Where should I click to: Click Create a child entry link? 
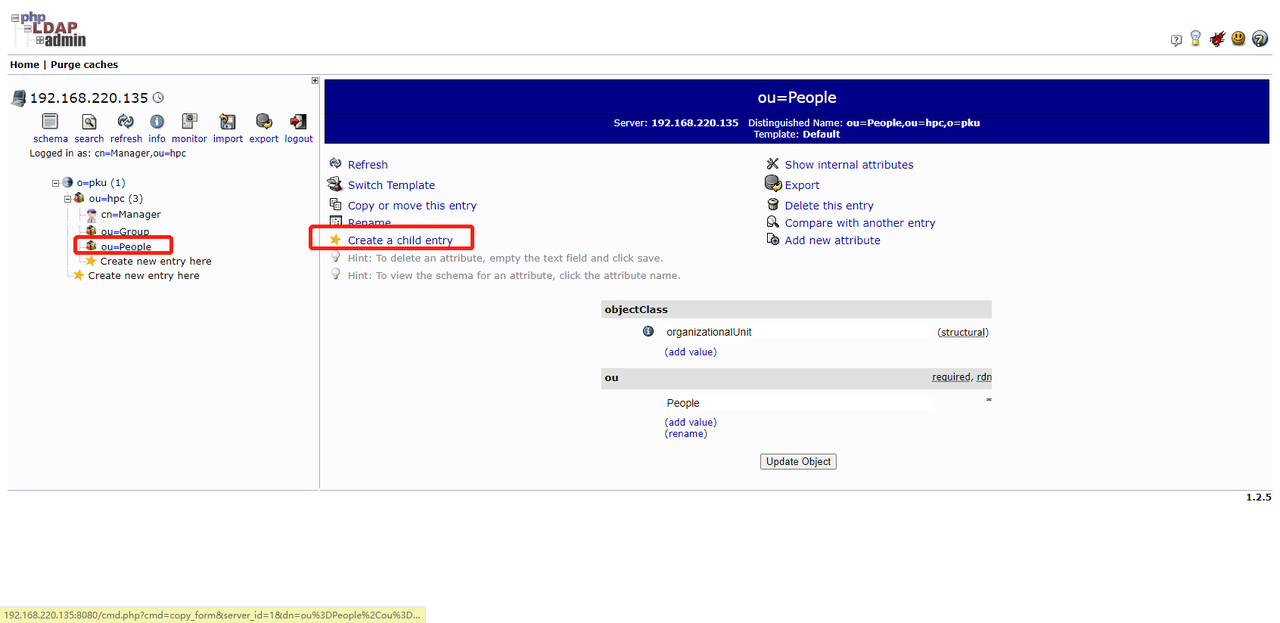pos(400,241)
